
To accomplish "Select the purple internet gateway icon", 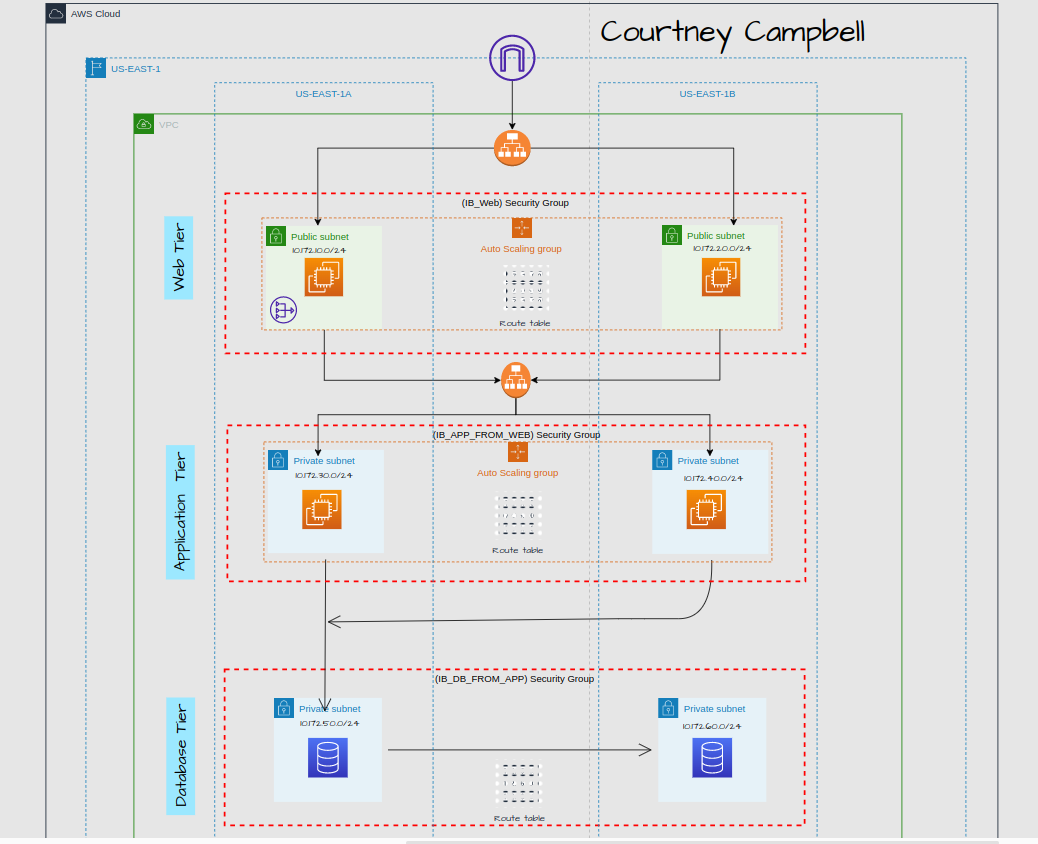I will click(512, 58).
